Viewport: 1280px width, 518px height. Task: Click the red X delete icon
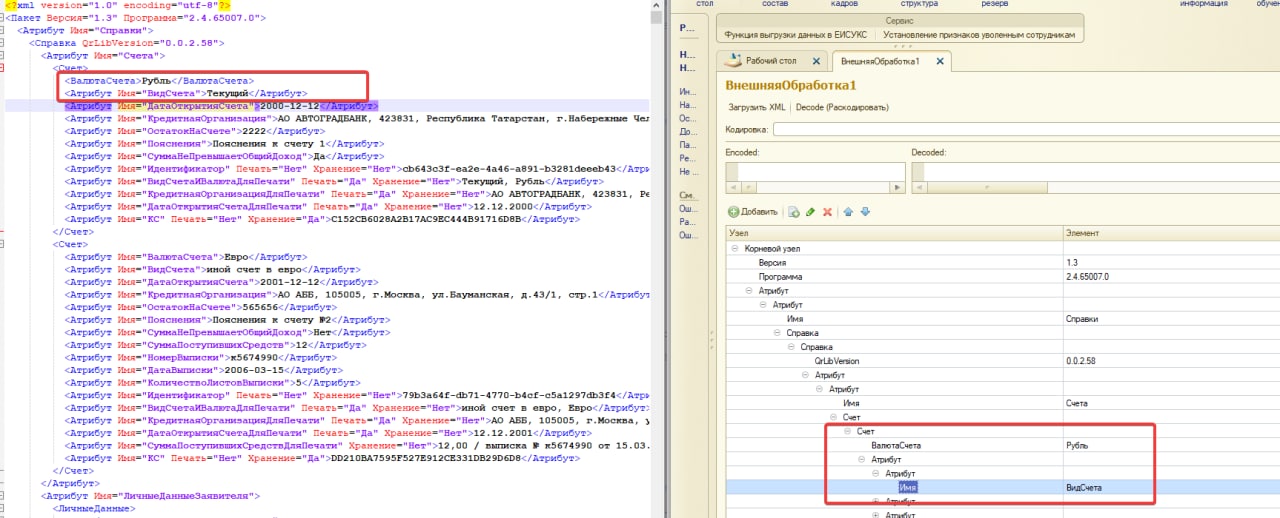827,212
